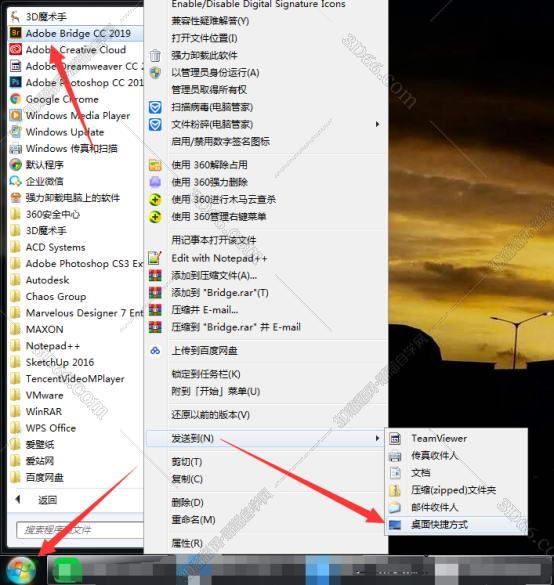Click the 企业微信 icon
The height and width of the screenshot is (585, 554).
[x=15, y=181]
